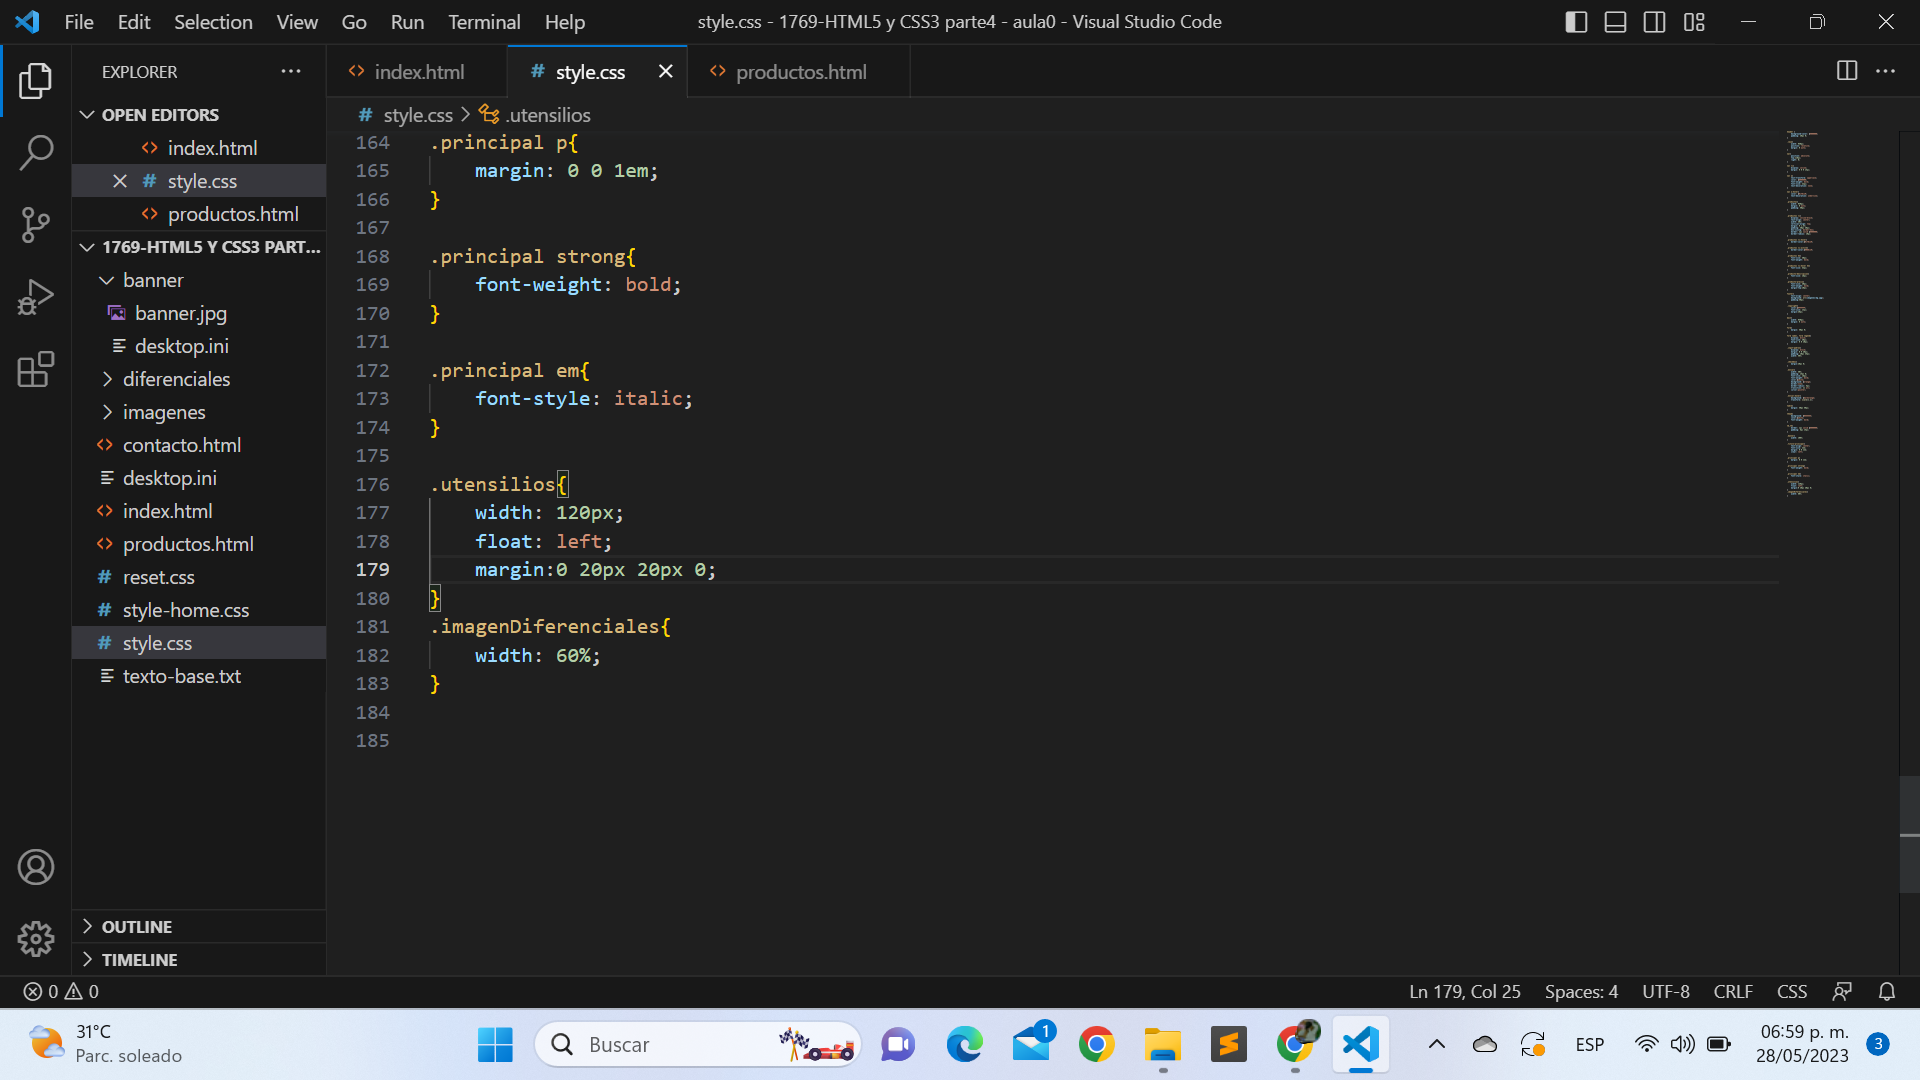The width and height of the screenshot is (1920, 1080).
Task: Expand the Timeline section
Action: [199, 960]
